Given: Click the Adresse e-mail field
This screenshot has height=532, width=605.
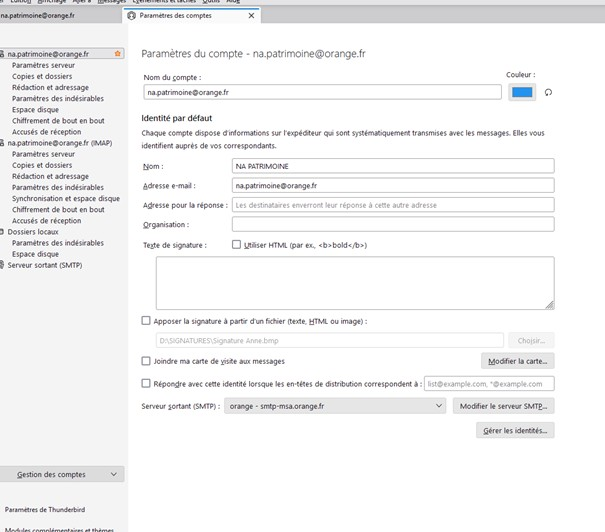Looking at the screenshot, I should point(393,185).
